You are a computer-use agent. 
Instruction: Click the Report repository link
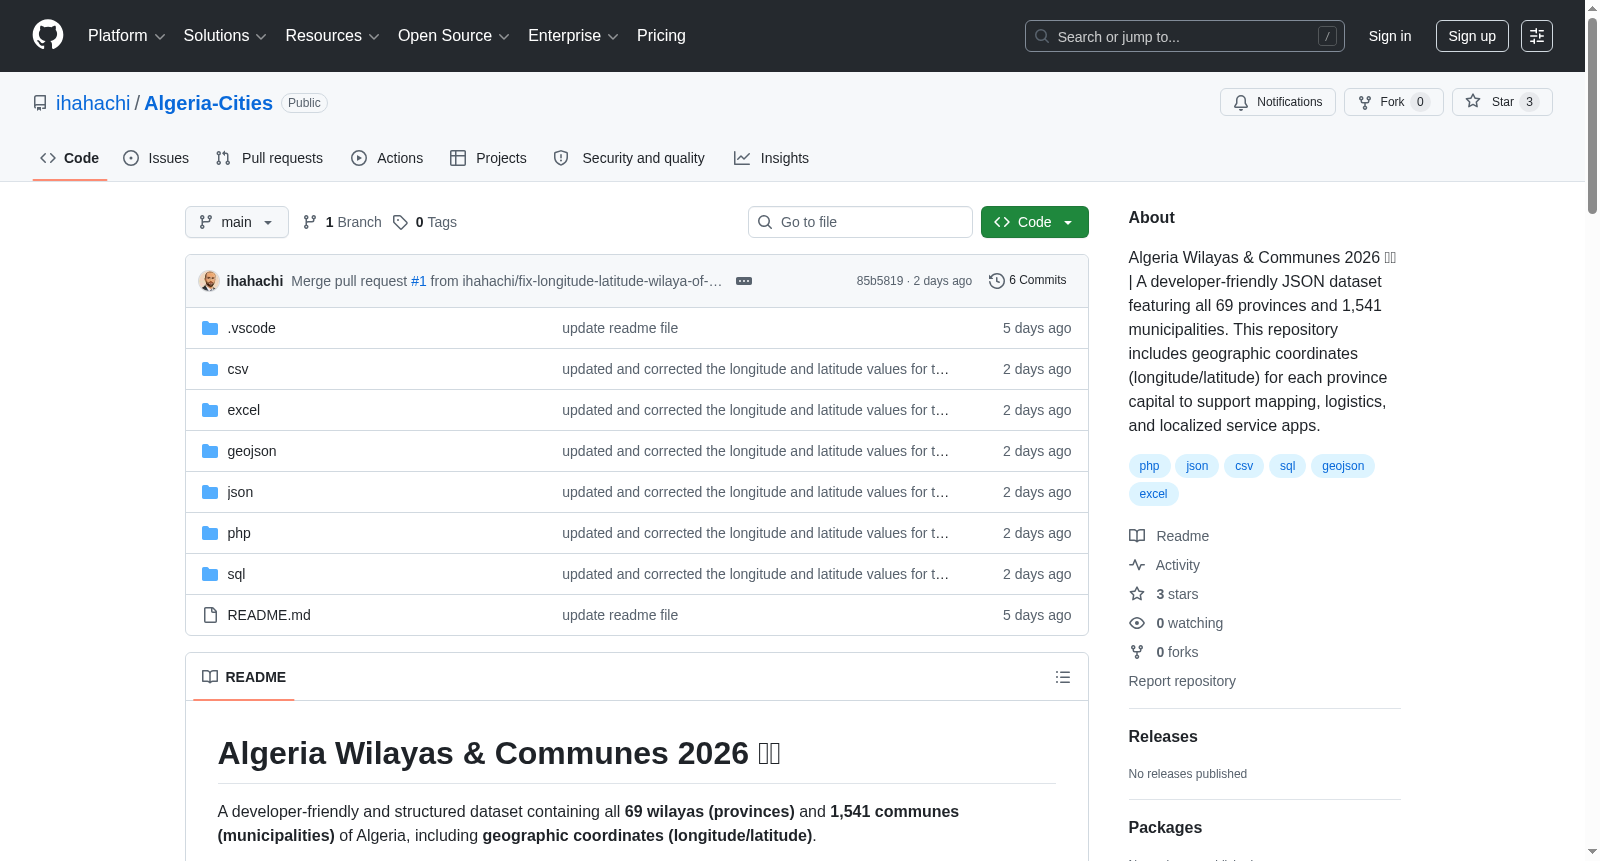[1182, 681]
